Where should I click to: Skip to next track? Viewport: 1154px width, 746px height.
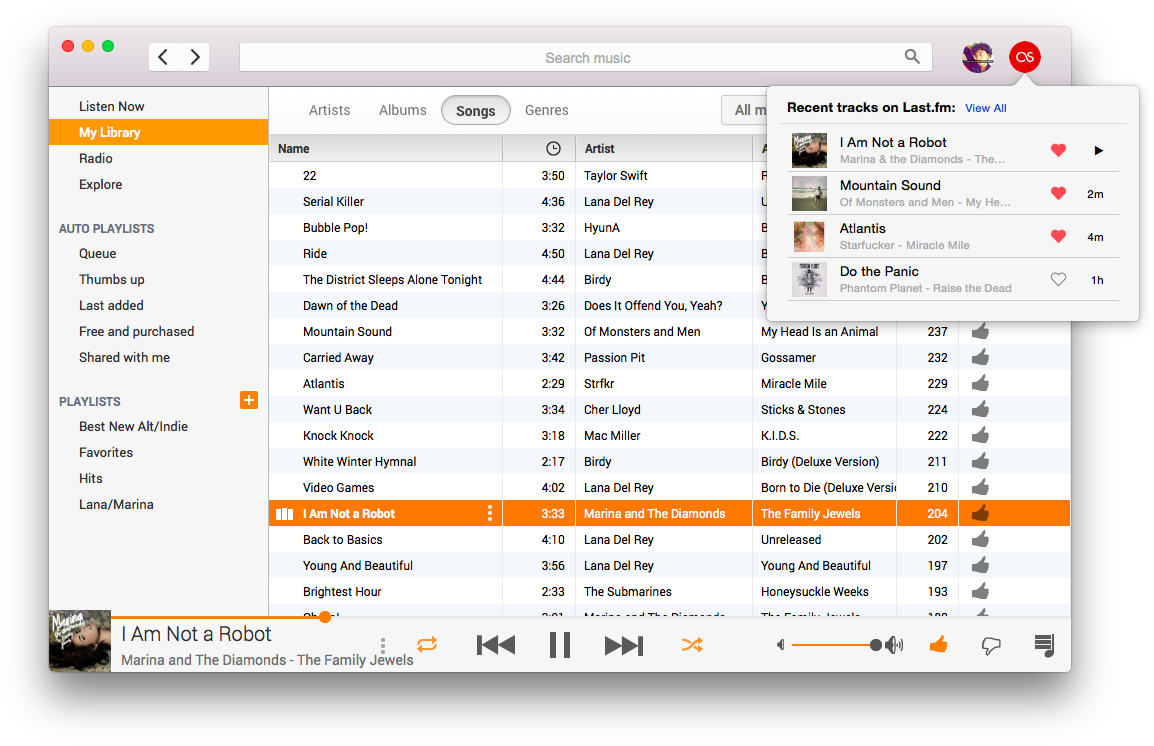[624, 645]
